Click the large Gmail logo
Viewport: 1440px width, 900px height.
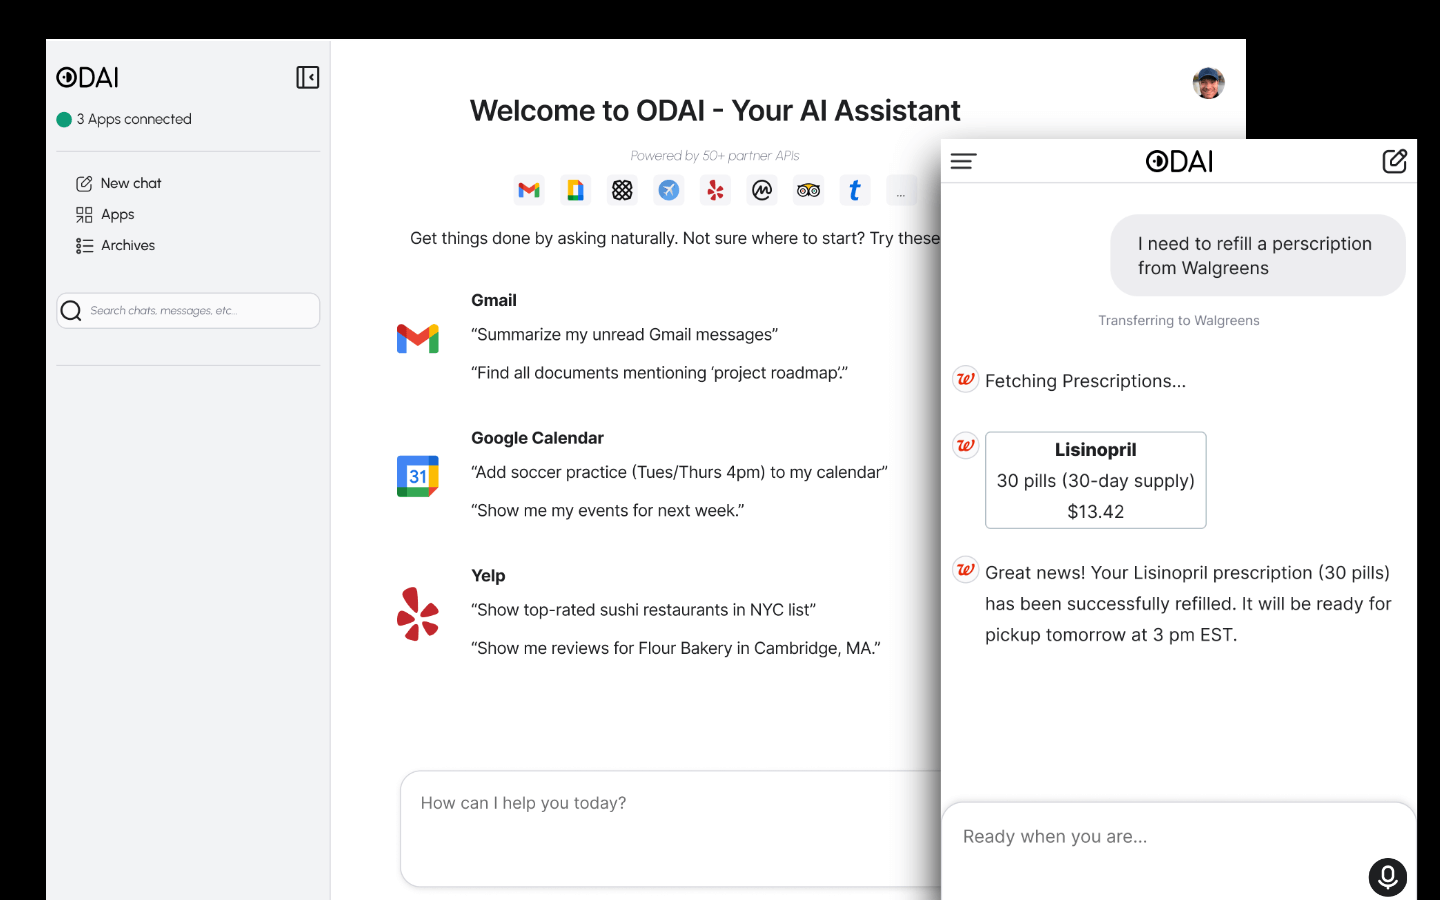418,339
